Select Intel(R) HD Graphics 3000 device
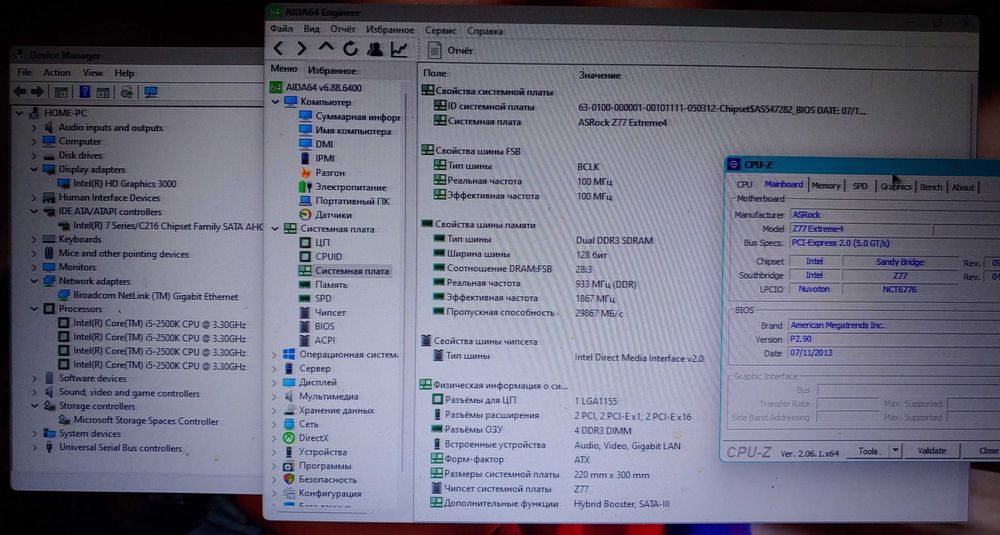This screenshot has width=1000, height=535. [117, 184]
